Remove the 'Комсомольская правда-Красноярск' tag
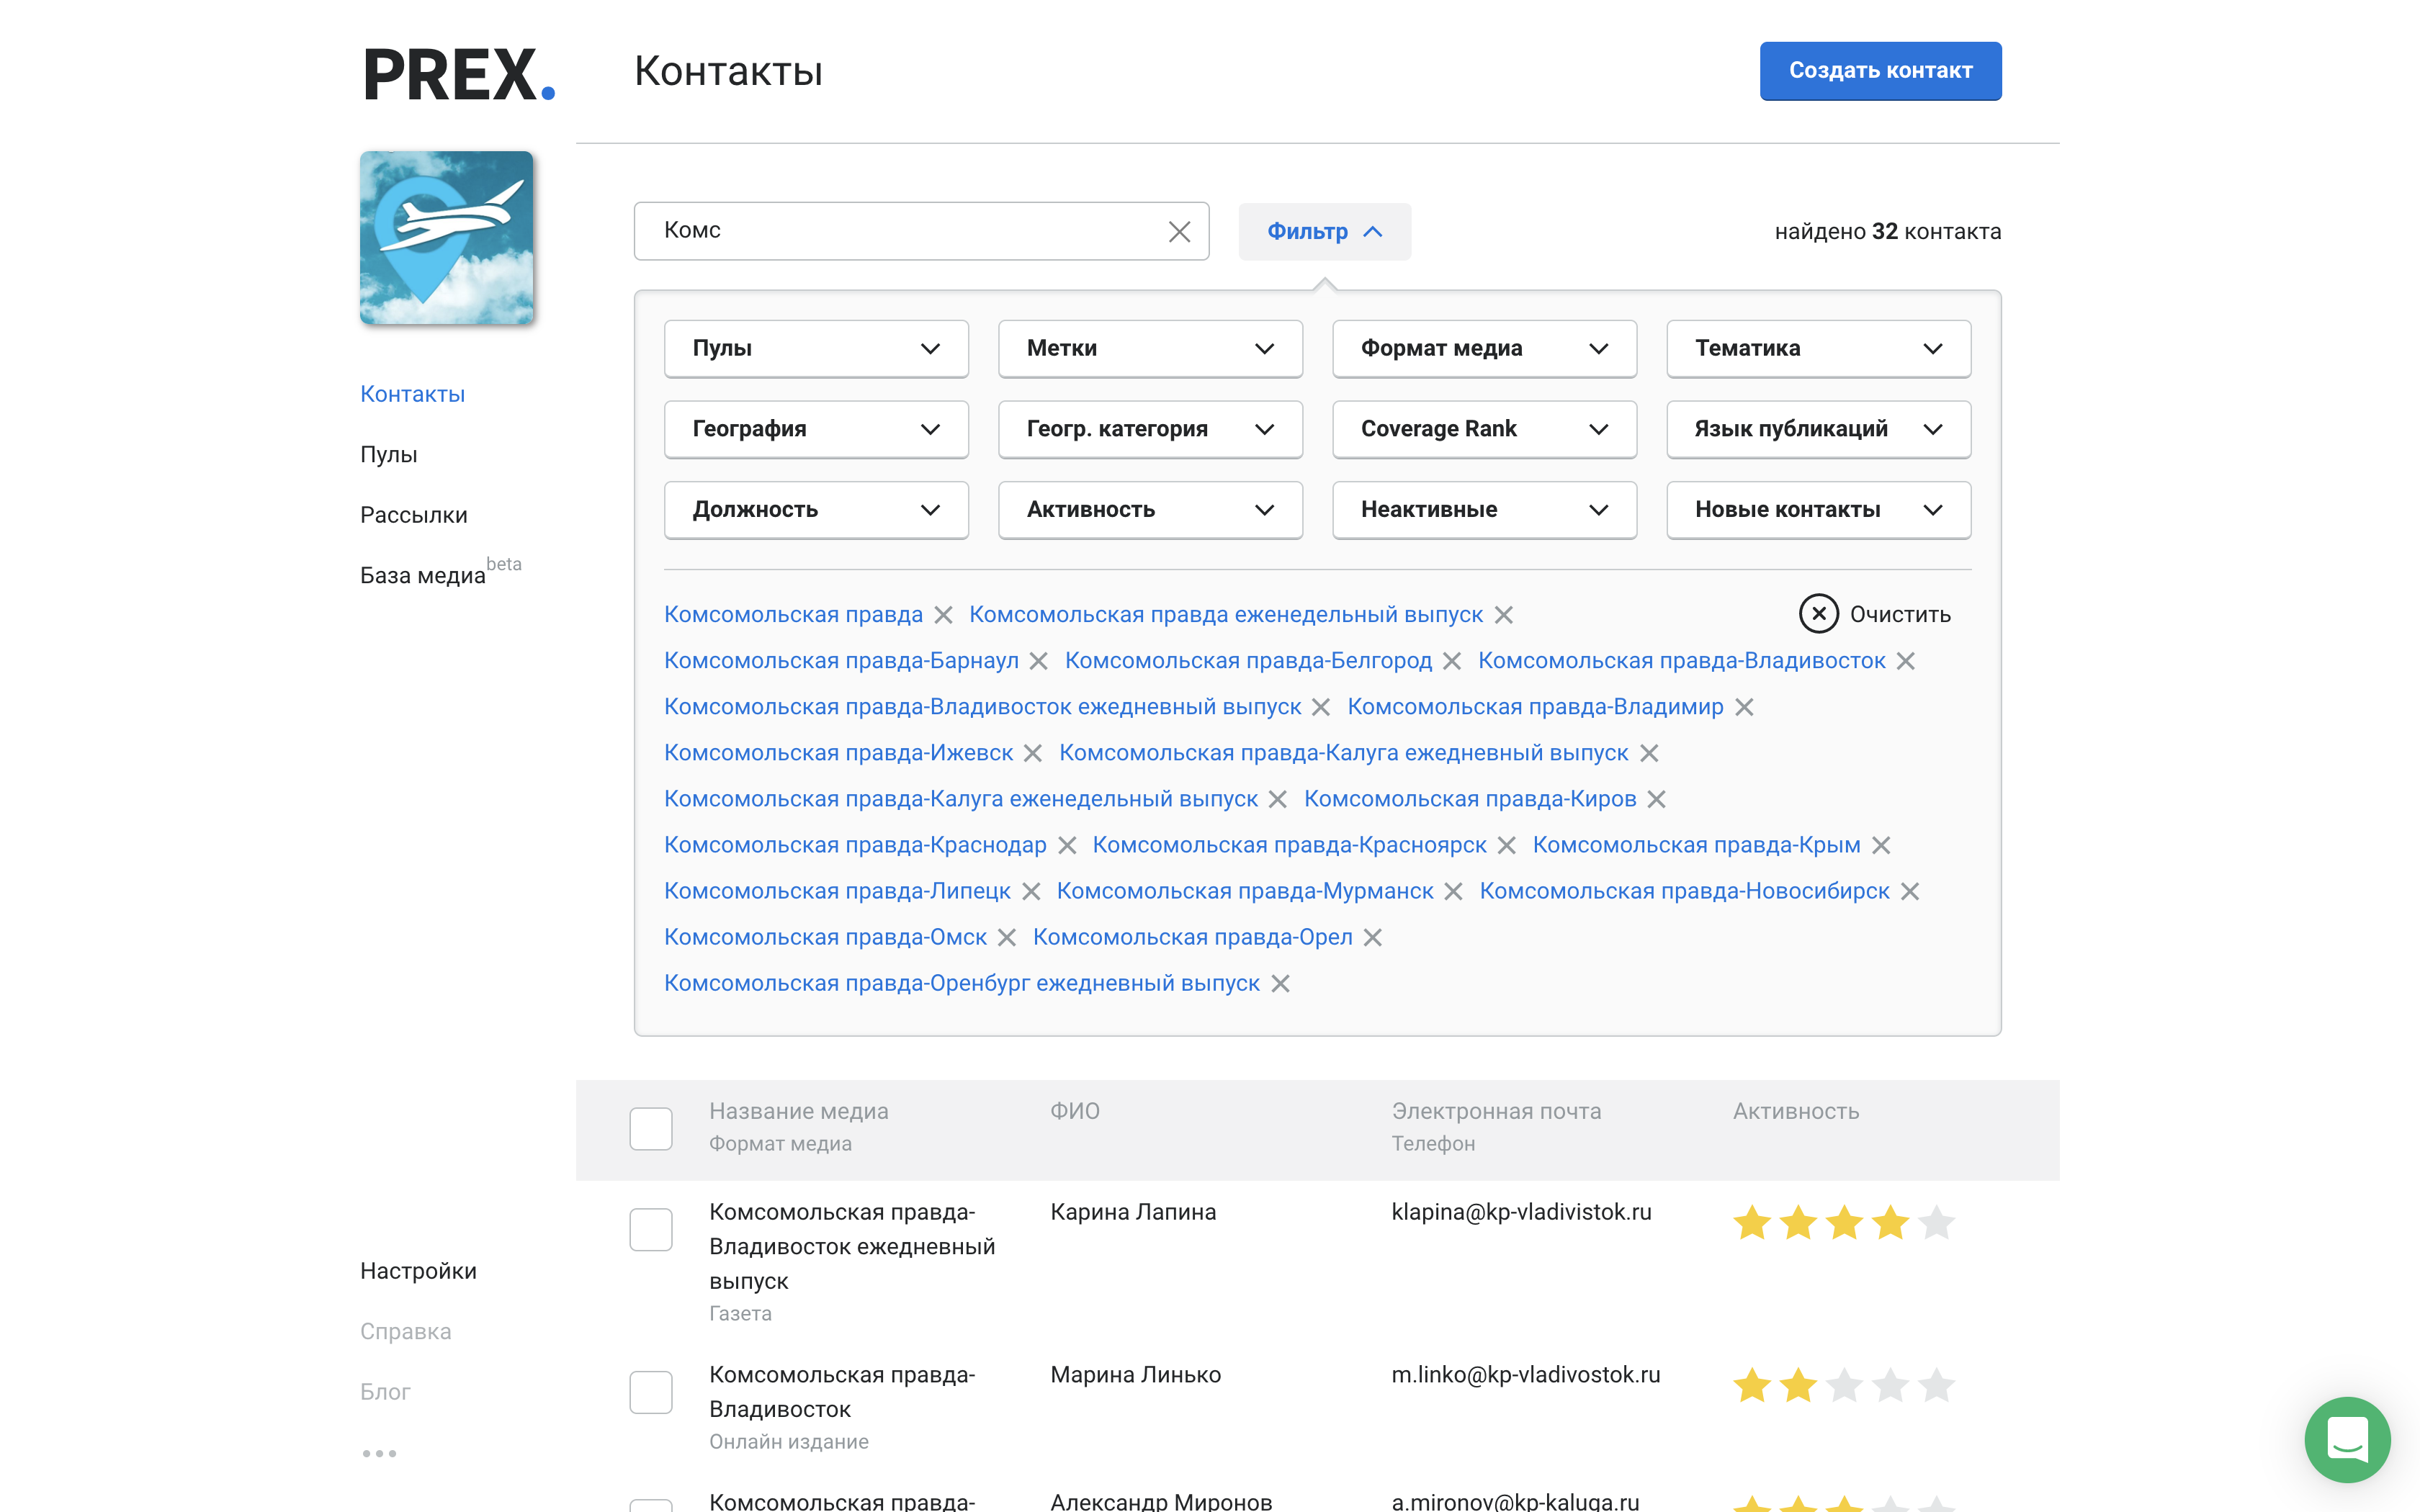 click(1507, 845)
